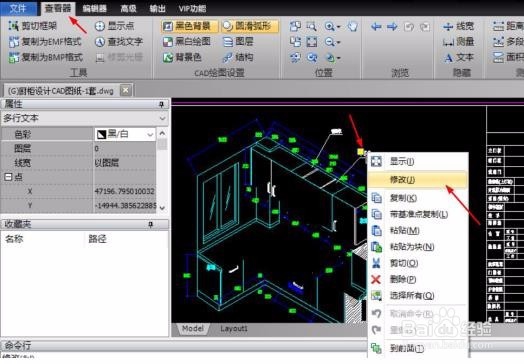The image size is (524, 364).
Task: Select the 多段 polyline length tool
Action: click(508, 42)
